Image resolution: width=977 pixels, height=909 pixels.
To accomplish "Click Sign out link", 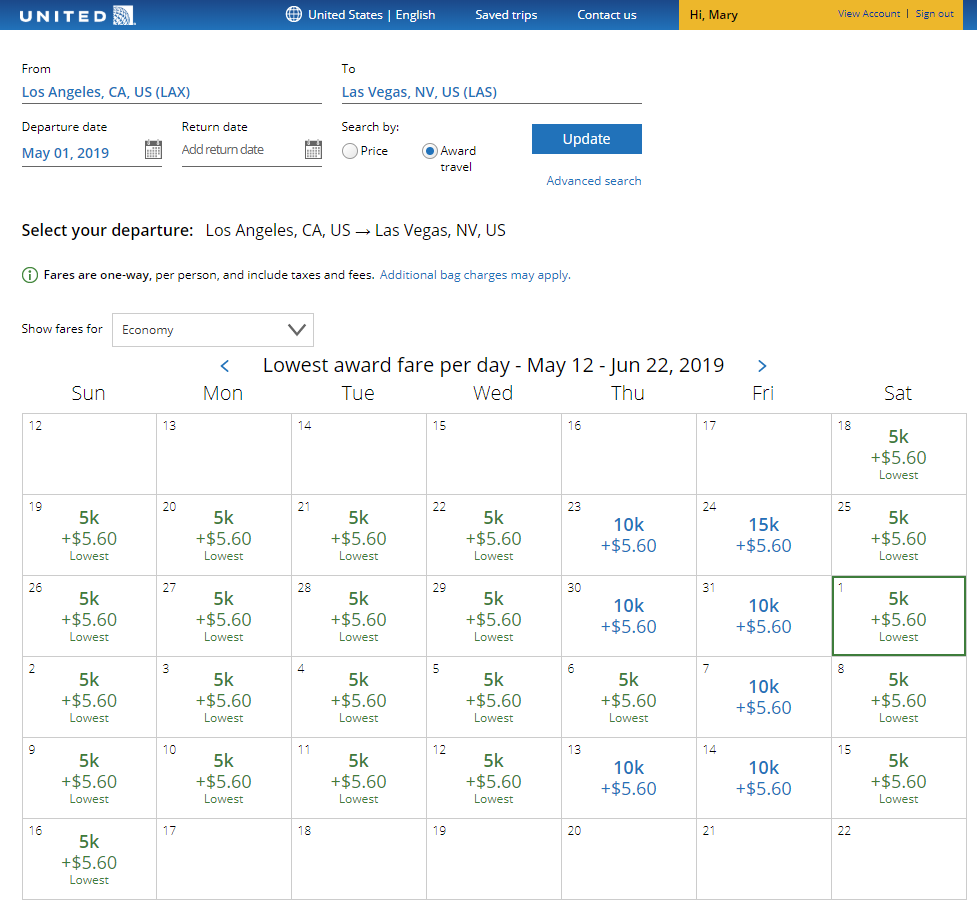I will (x=934, y=14).
